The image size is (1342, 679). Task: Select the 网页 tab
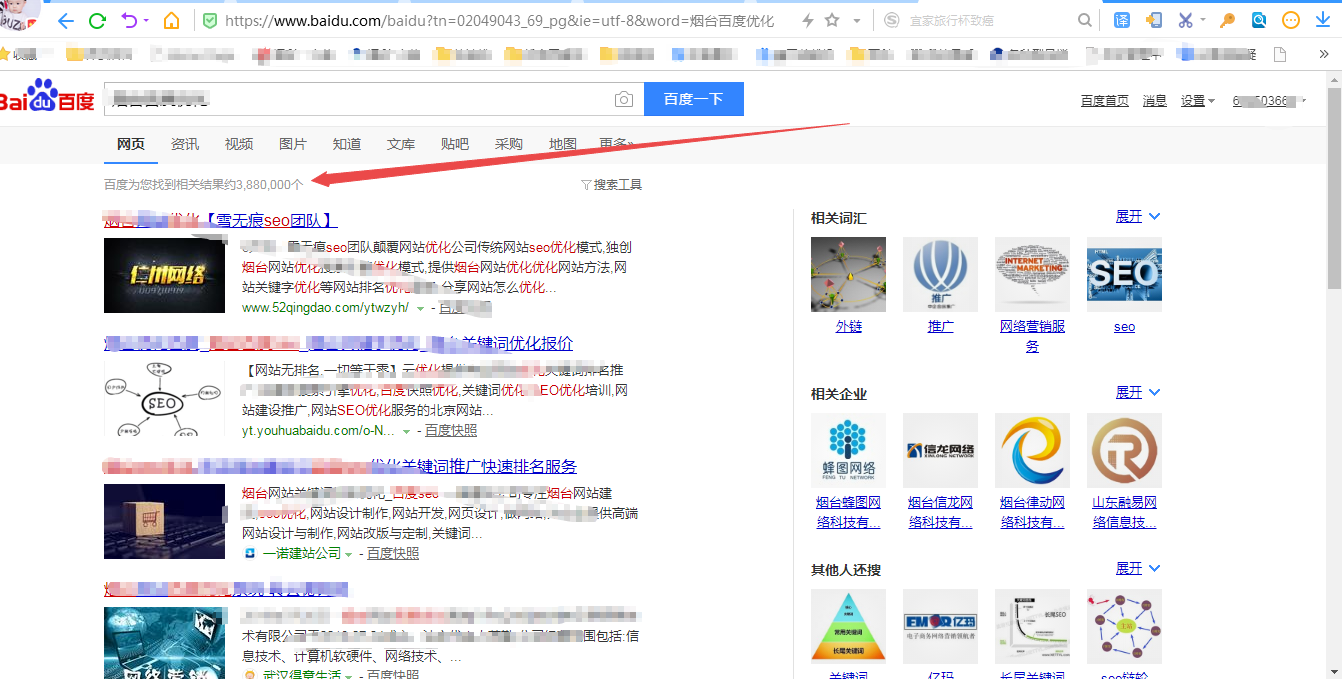click(x=131, y=144)
